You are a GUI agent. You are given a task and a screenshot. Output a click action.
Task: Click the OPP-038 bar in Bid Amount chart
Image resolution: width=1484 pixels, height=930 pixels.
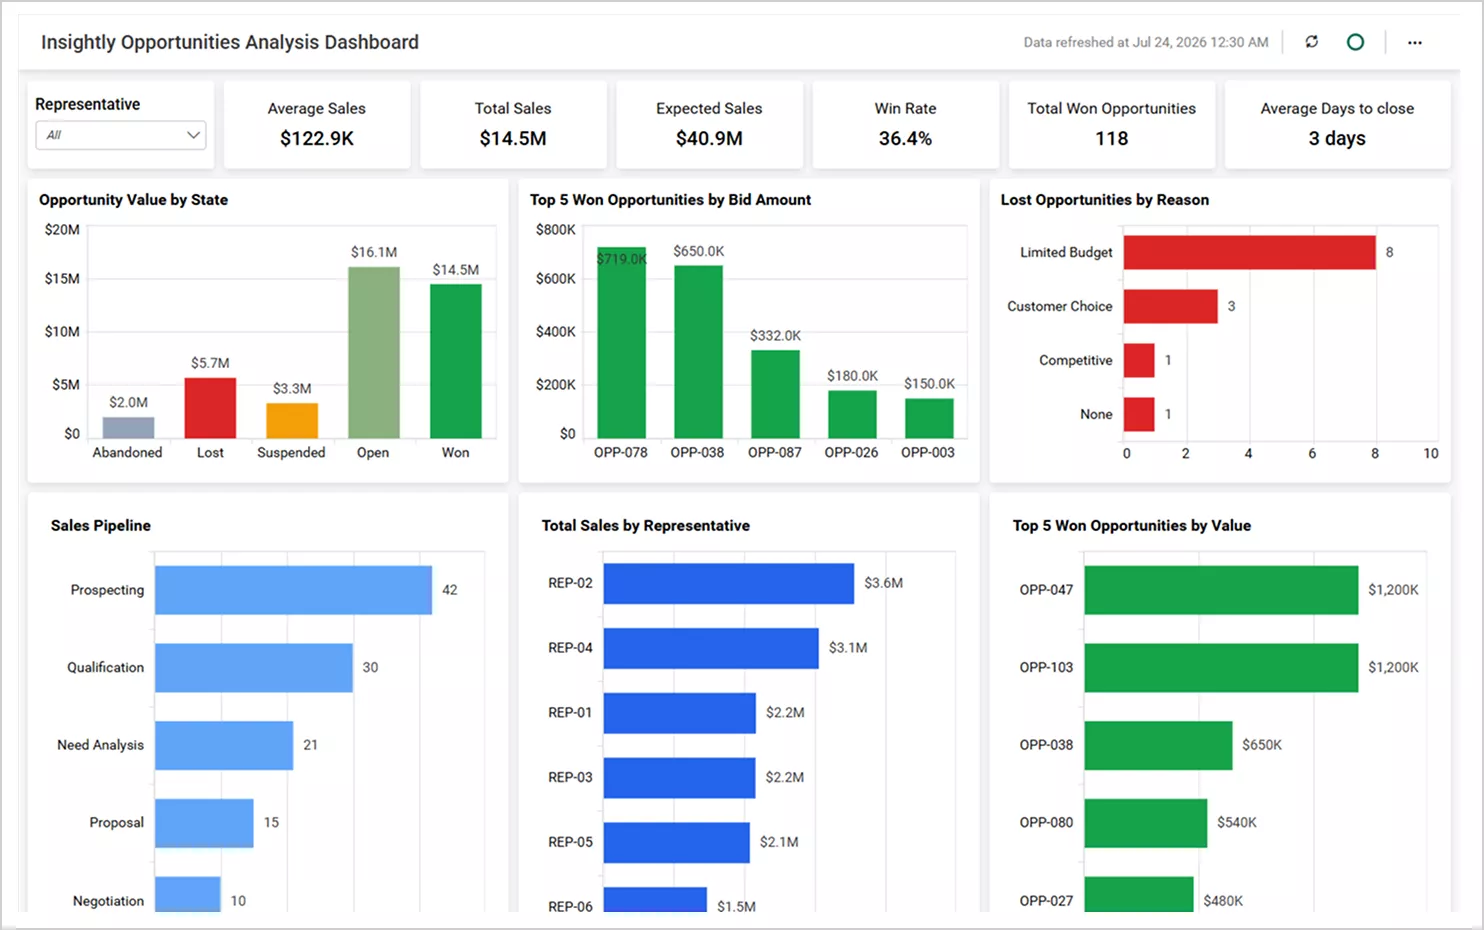[698, 352]
